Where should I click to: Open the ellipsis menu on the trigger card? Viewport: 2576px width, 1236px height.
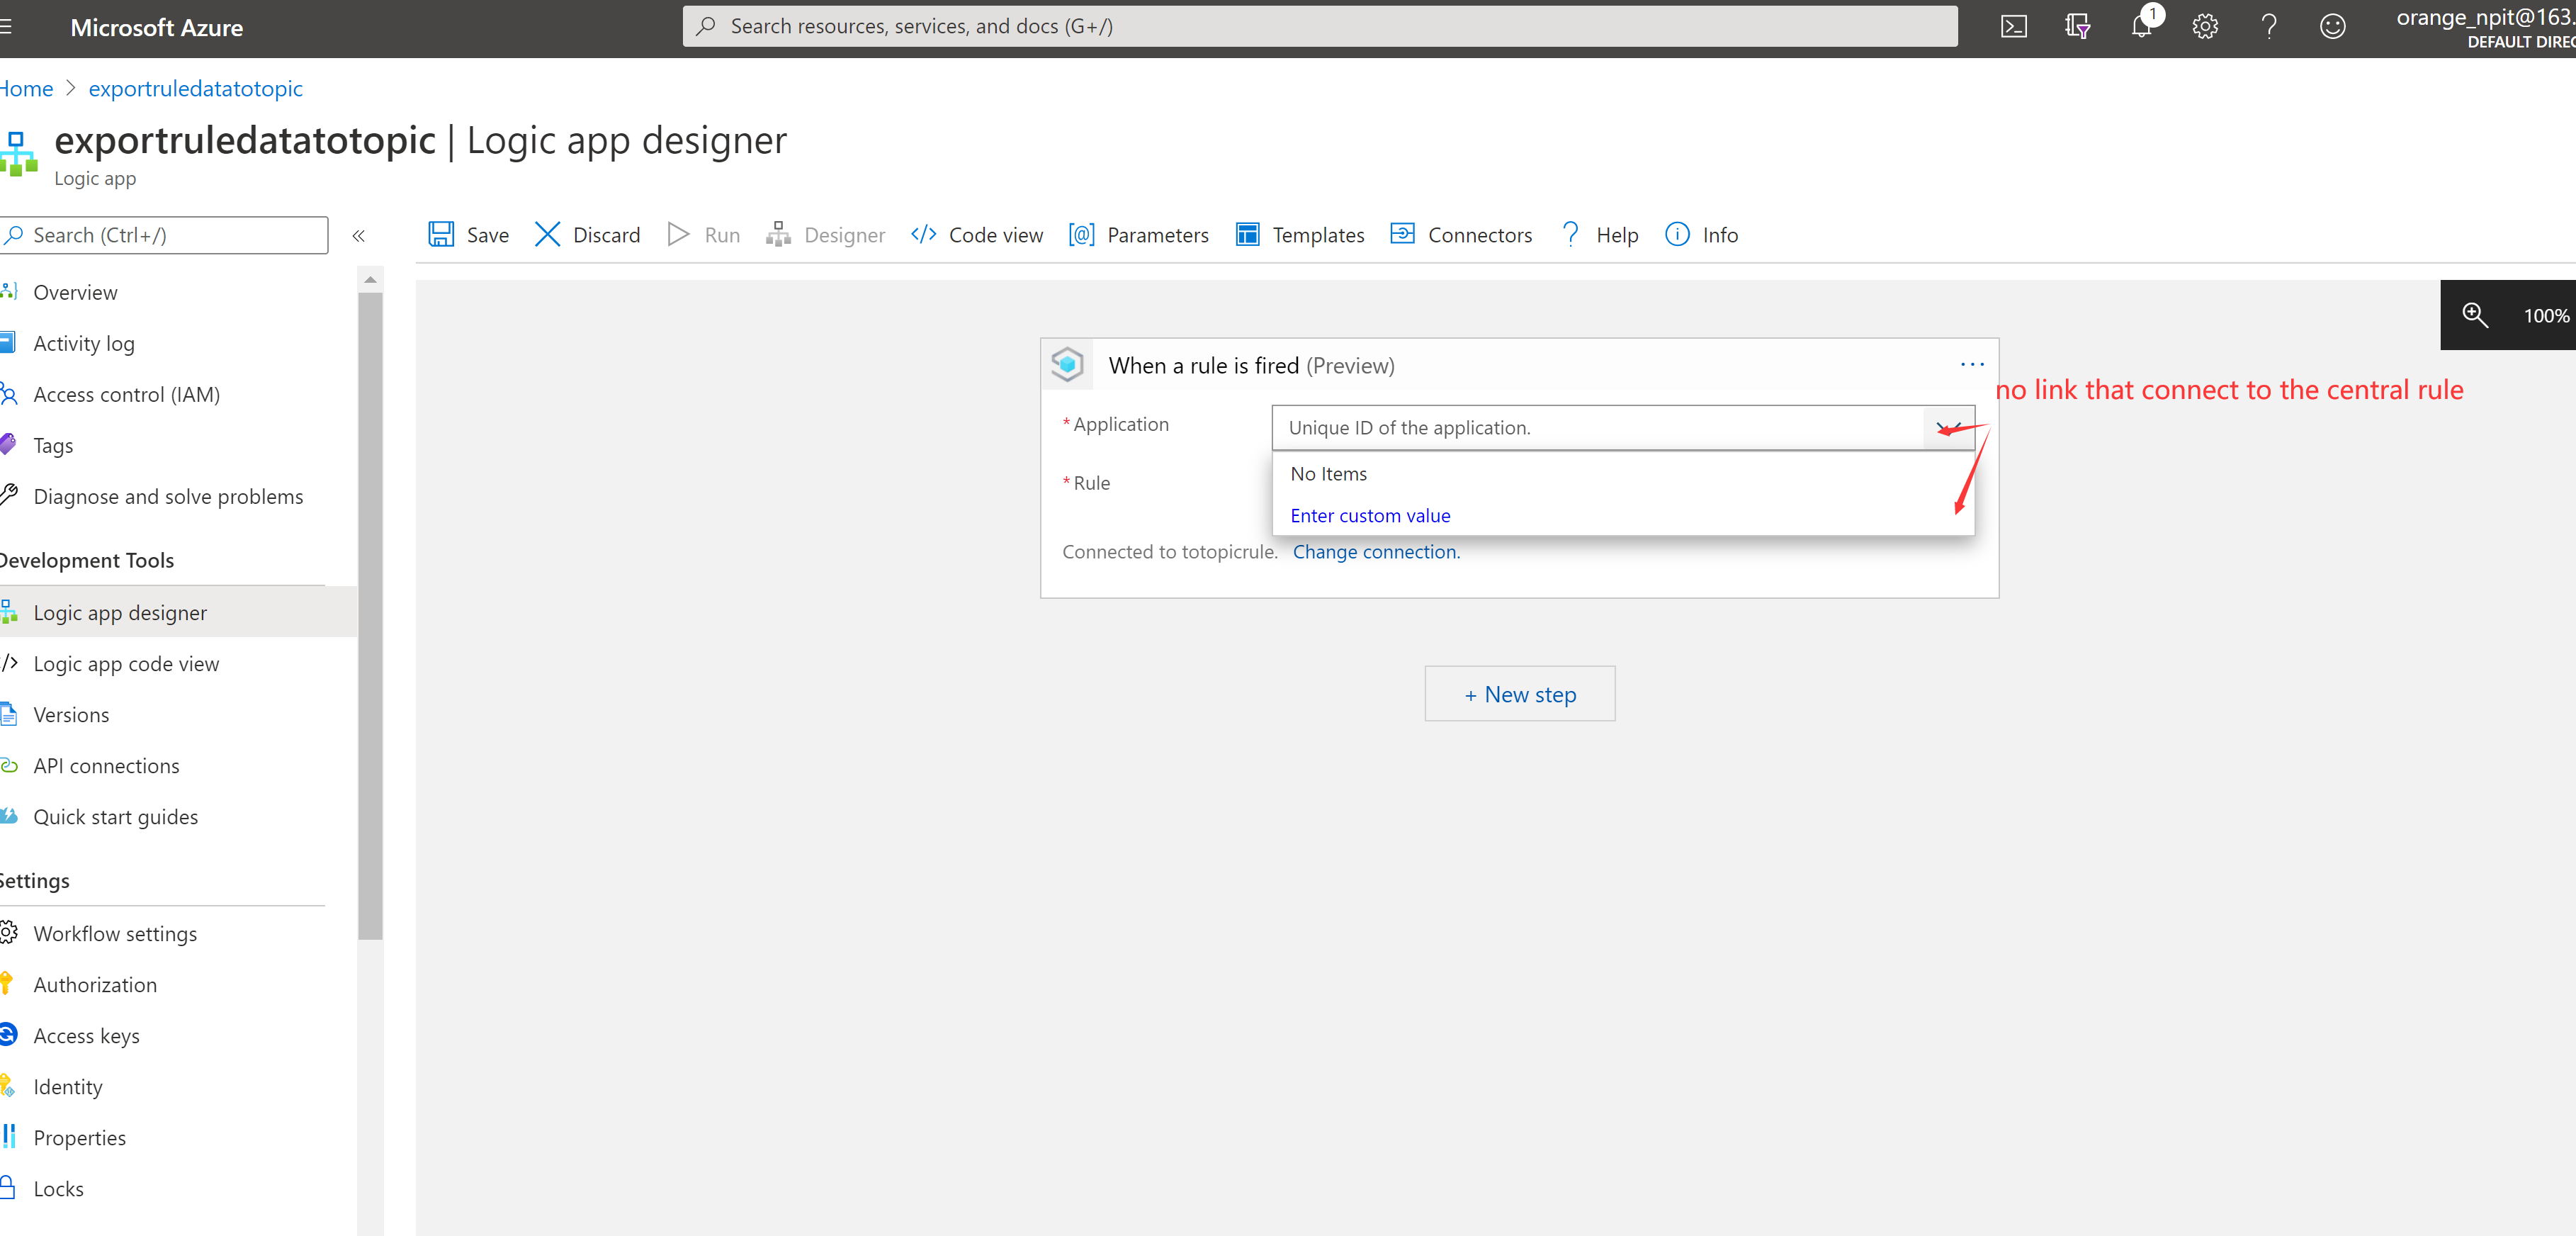click(1972, 364)
